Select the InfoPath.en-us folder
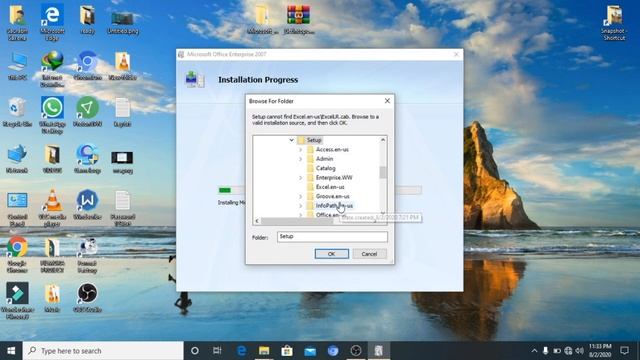 pos(334,206)
